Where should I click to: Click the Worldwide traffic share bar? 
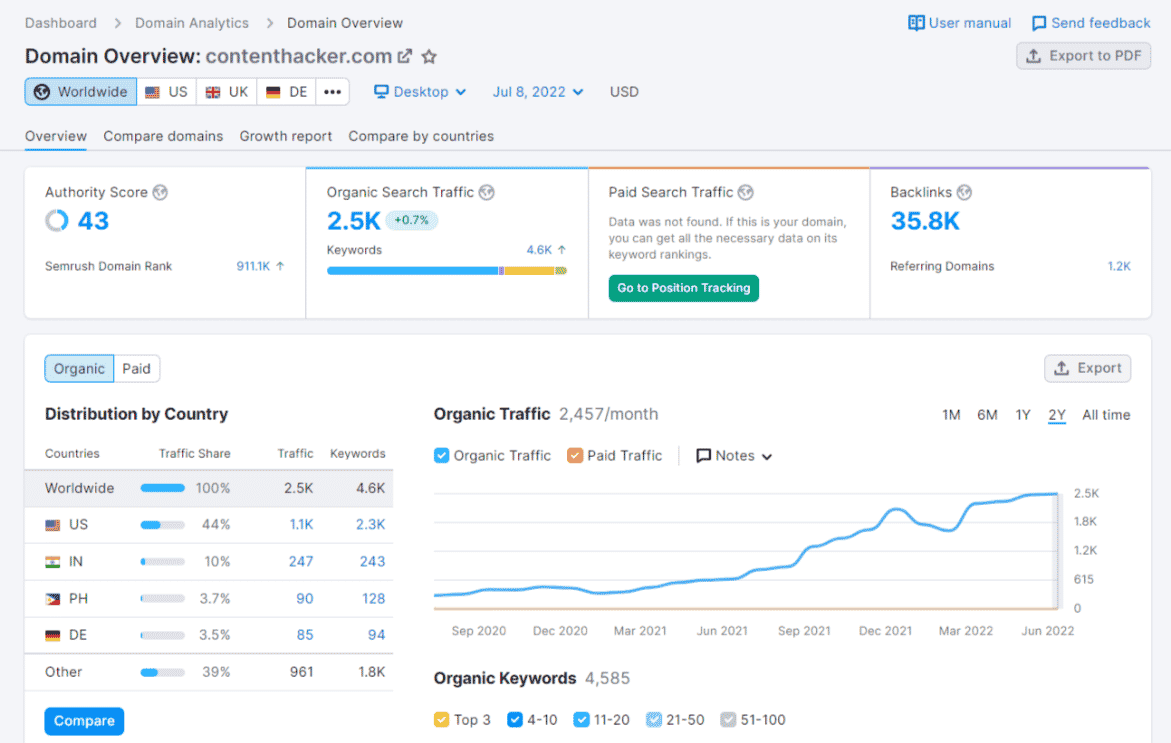tap(163, 488)
